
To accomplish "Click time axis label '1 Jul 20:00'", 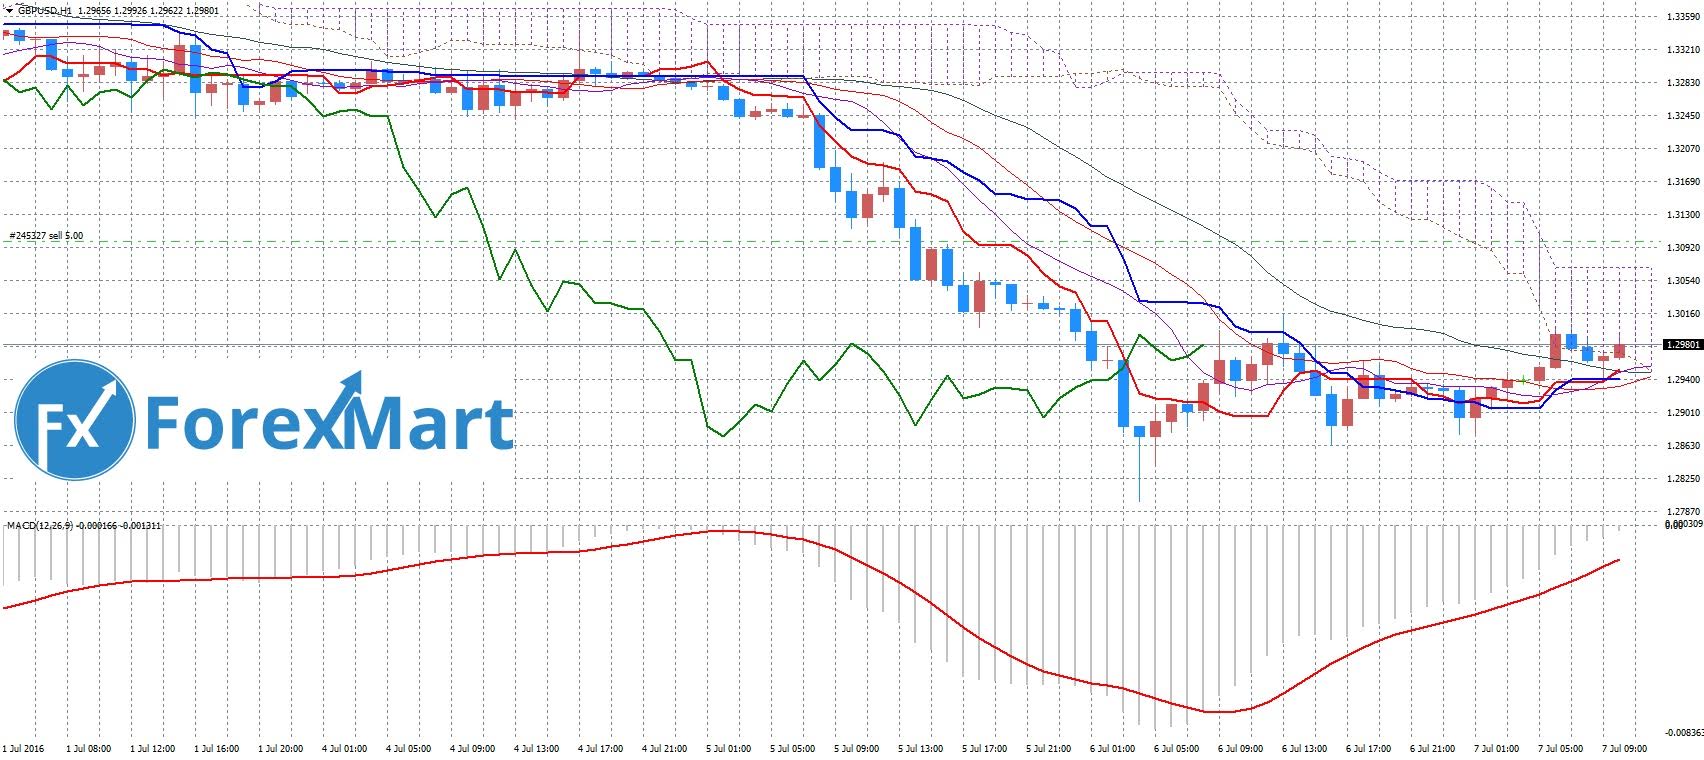I will point(280,748).
